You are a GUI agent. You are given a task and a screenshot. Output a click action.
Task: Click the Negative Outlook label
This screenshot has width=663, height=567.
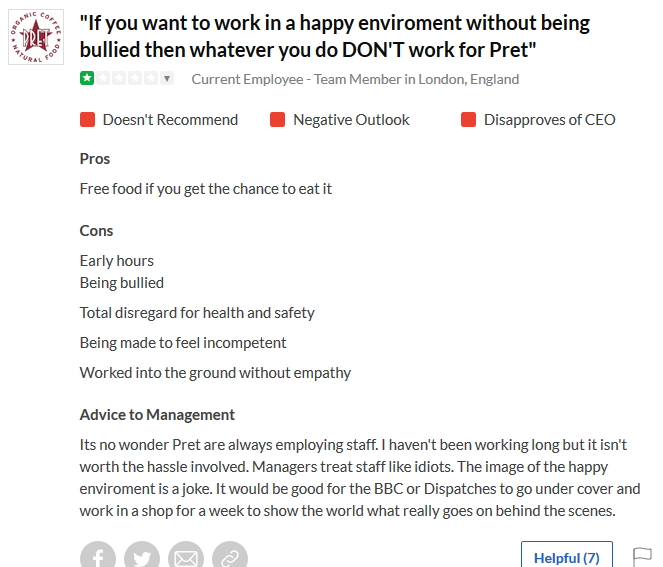pos(351,120)
